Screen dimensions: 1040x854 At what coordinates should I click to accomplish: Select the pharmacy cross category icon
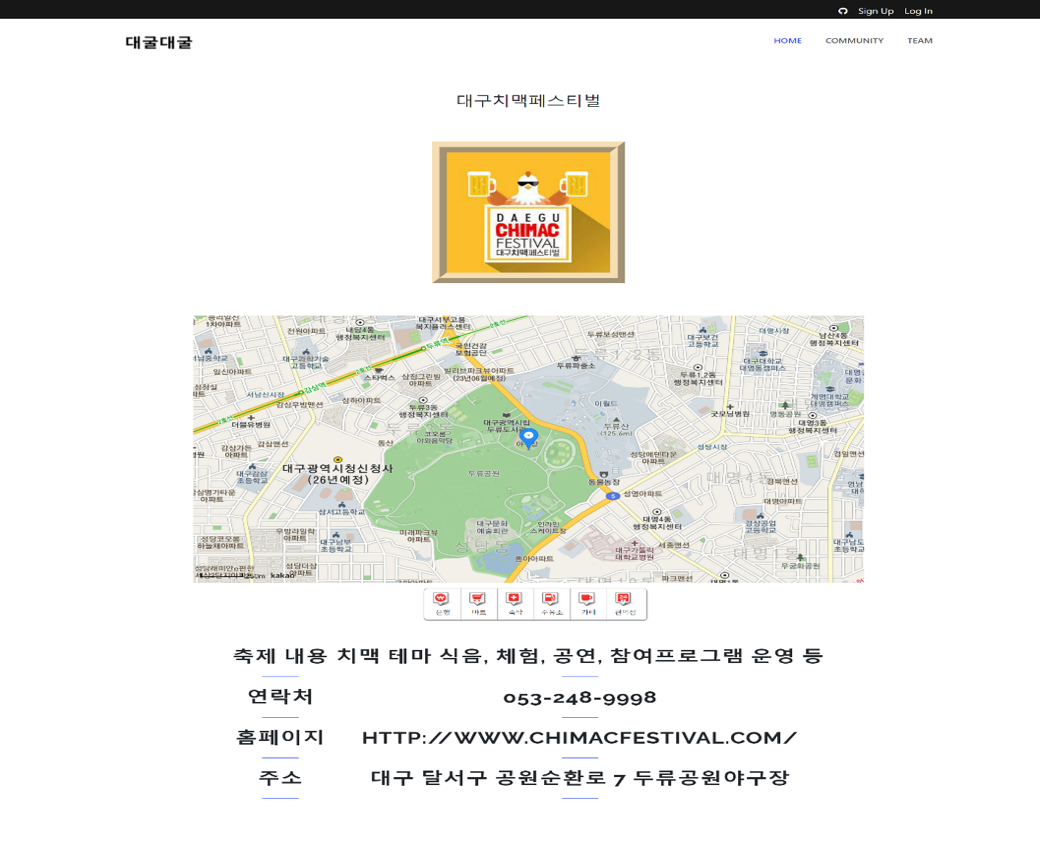click(515, 604)
